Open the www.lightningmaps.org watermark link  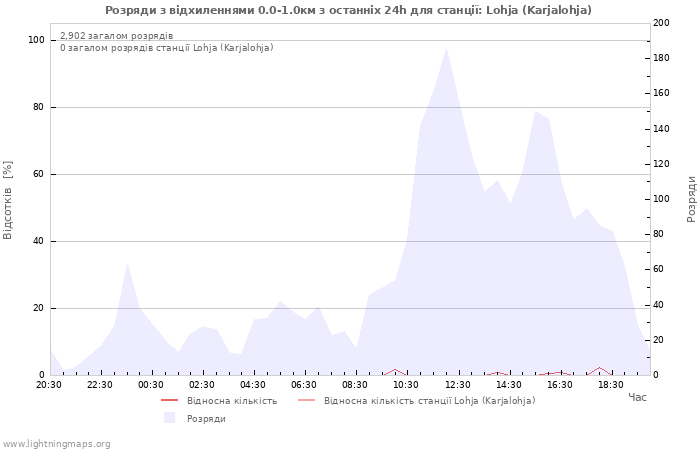57,444
